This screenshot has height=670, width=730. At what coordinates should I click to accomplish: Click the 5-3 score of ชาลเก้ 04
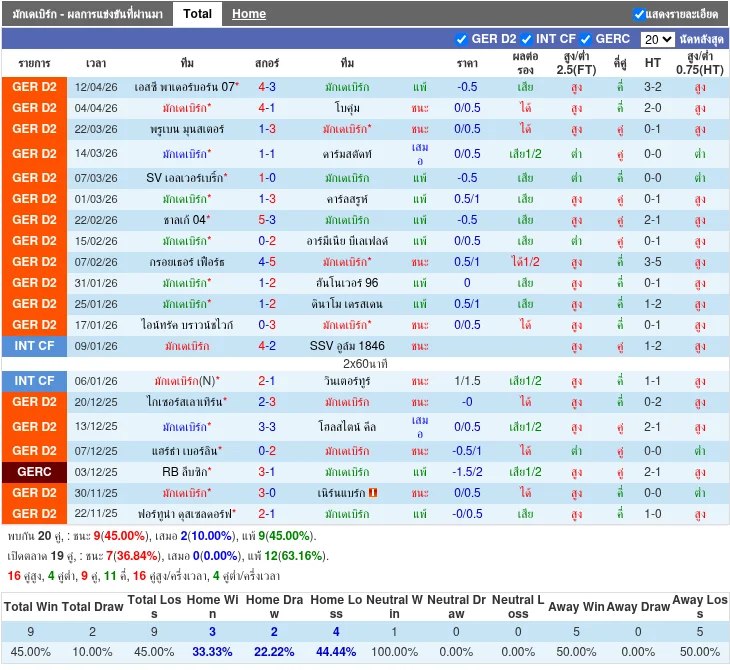pyautogui.click(x=267, y=220)
